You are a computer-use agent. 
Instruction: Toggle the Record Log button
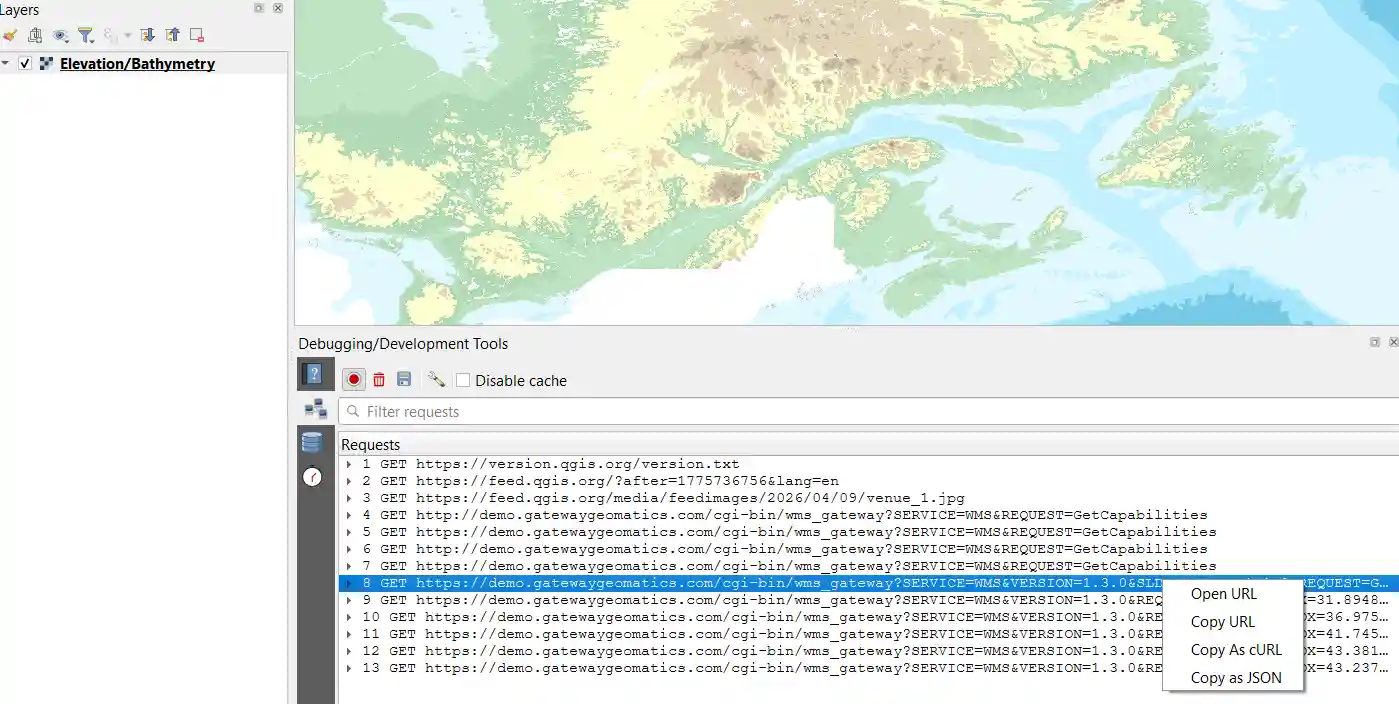tap(354, 379)
